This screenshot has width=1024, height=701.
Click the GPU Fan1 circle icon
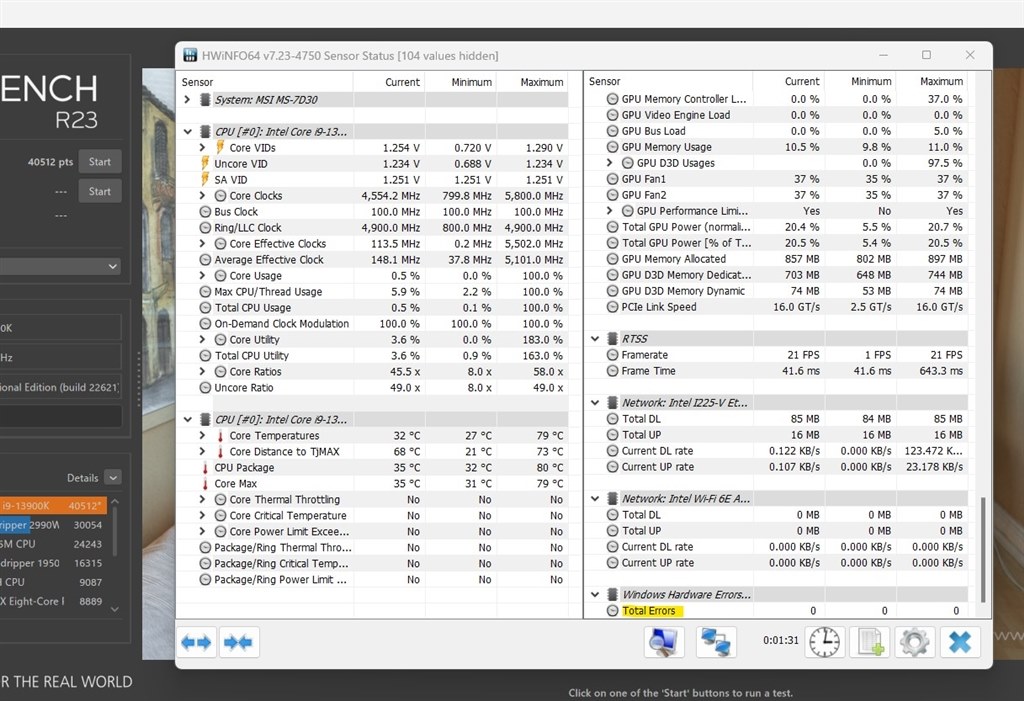tap(612, 179)
